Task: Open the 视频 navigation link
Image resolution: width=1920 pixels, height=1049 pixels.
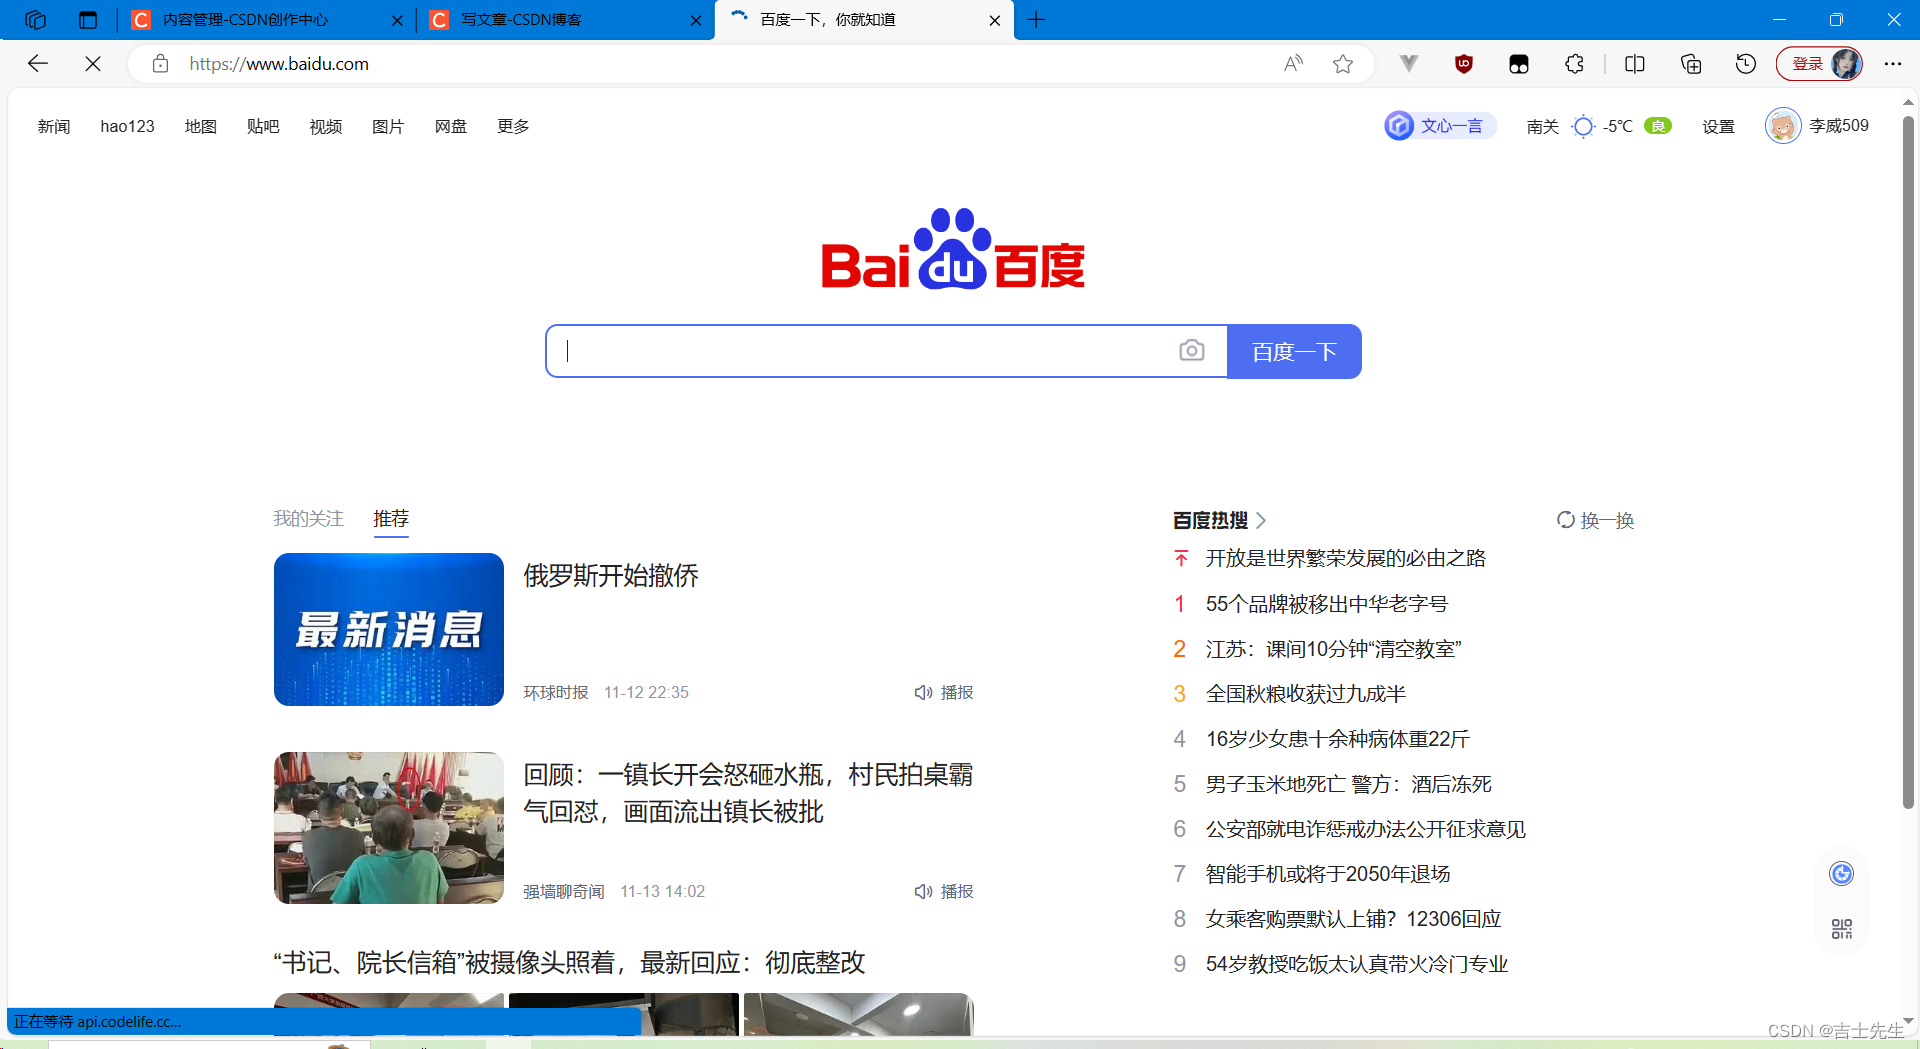Action: tap(326, 126)
